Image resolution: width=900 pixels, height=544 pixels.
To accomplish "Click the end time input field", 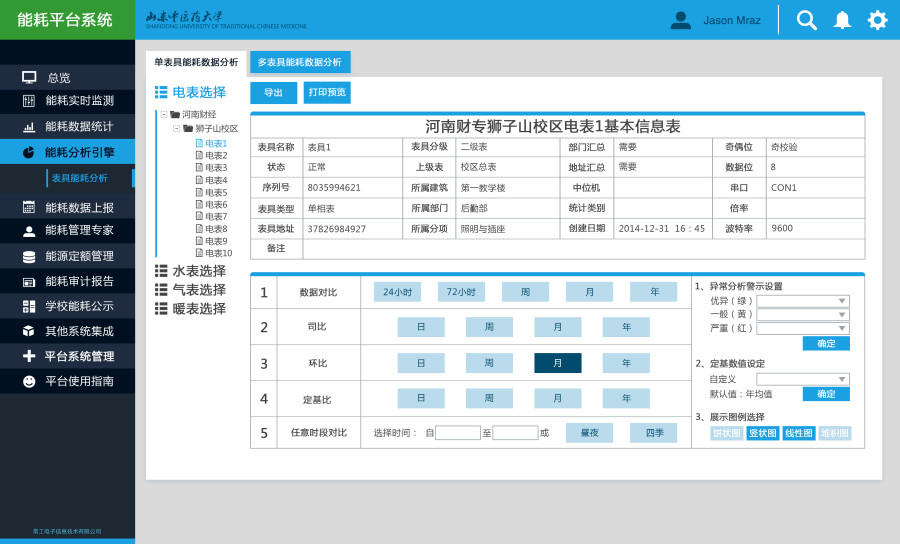I will coord(515,433).
